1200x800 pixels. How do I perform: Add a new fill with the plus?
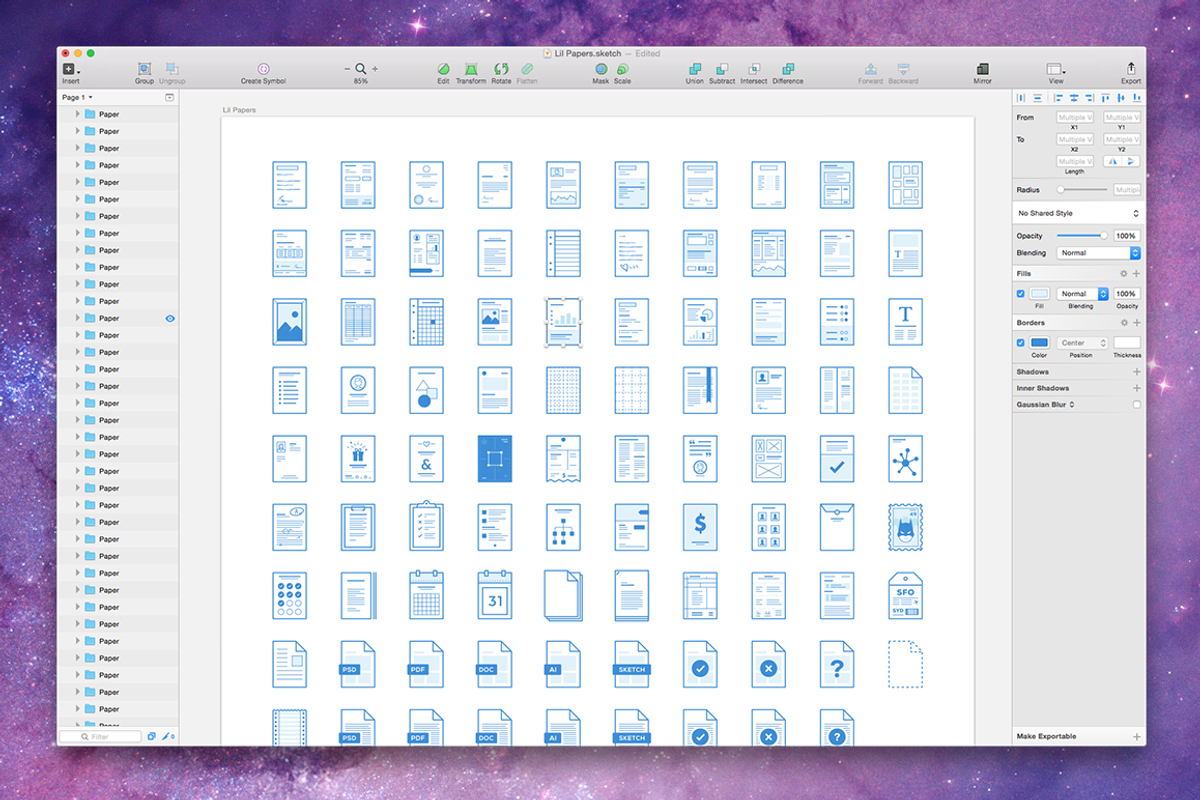point(1136,273)
